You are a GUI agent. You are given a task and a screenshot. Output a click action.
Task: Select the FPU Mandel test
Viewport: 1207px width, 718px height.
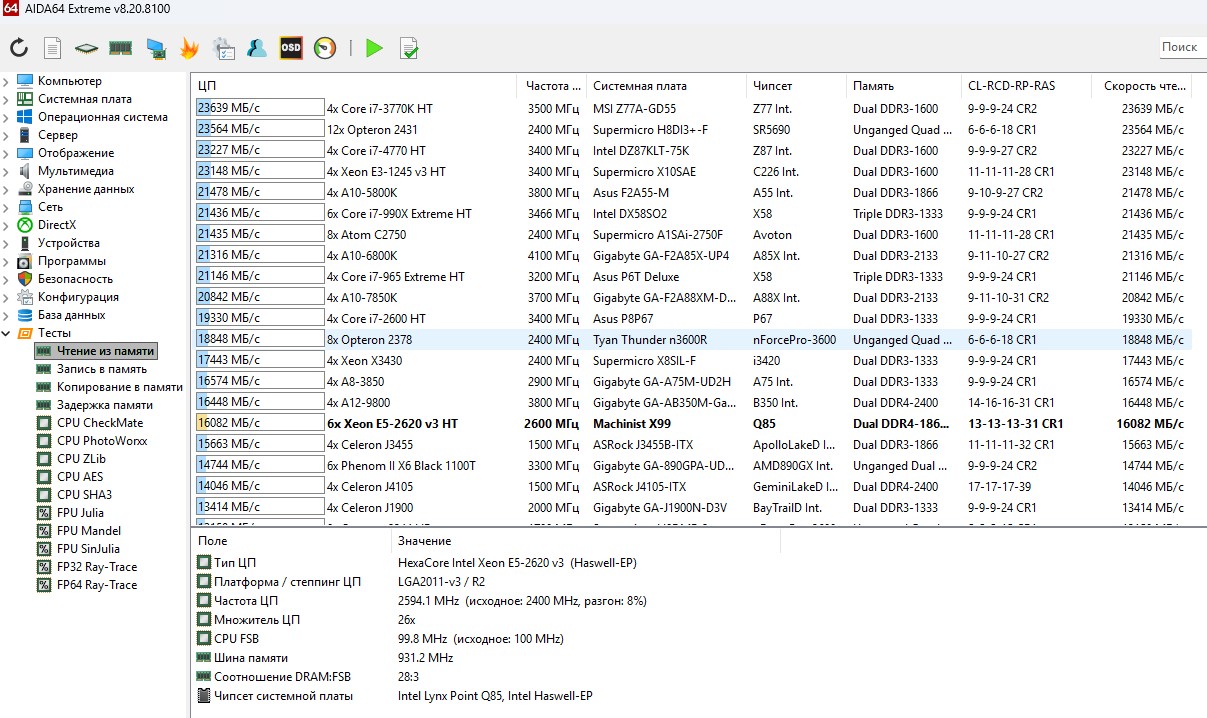[89, 531]
